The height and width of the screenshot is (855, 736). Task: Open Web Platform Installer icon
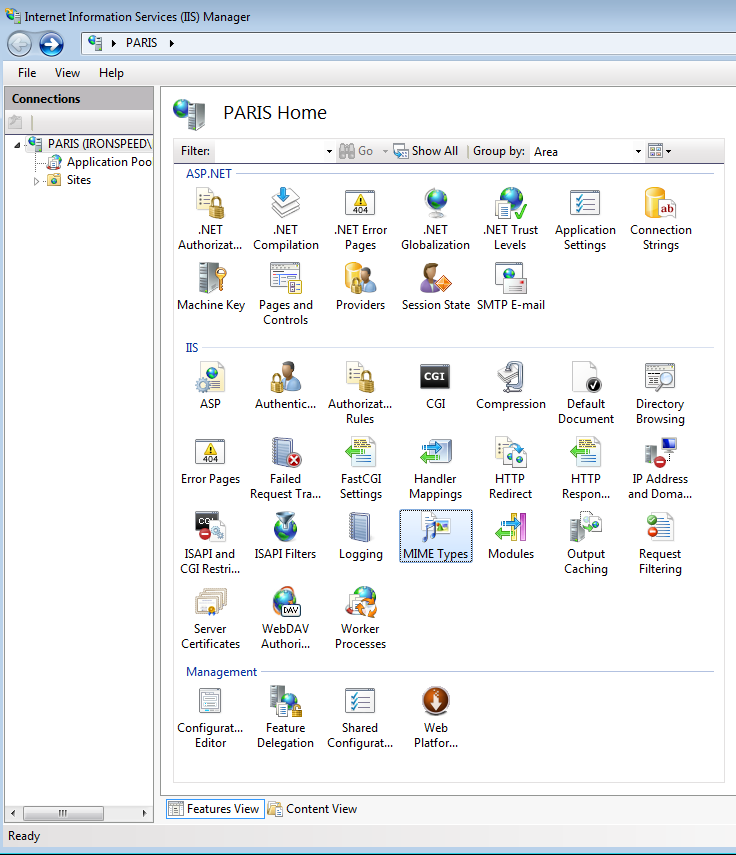(x=436, y=718)
